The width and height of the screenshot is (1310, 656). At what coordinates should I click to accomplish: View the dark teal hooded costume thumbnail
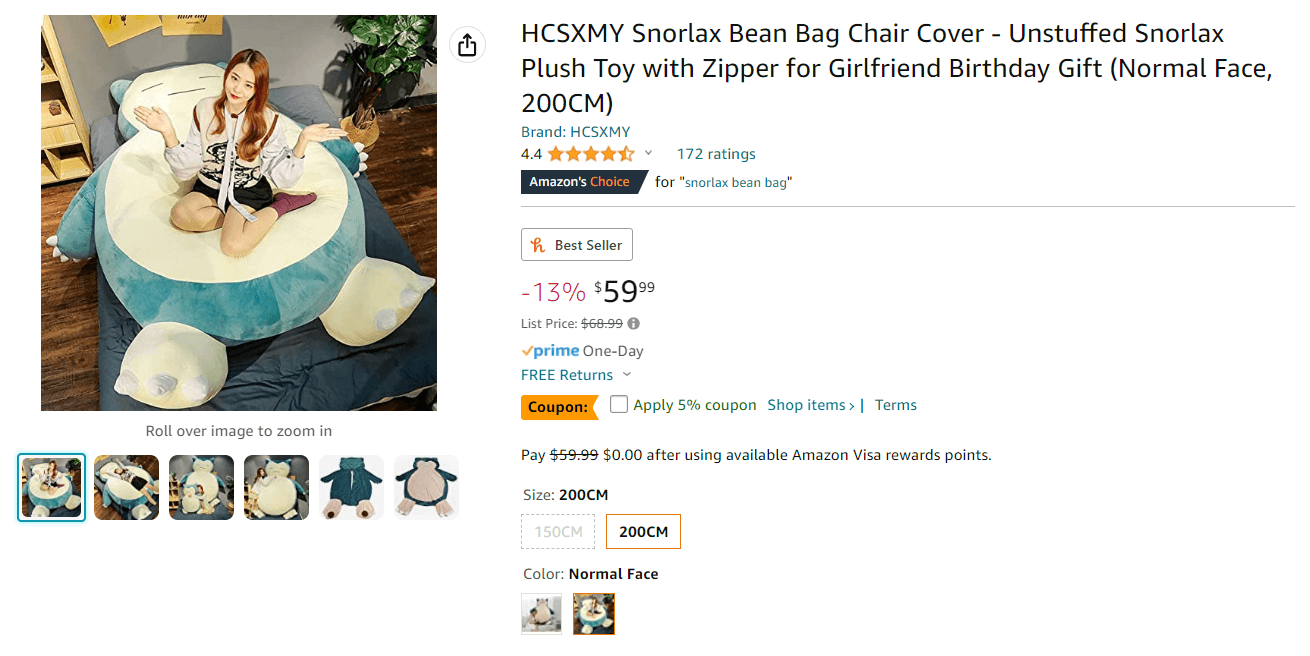351,488
